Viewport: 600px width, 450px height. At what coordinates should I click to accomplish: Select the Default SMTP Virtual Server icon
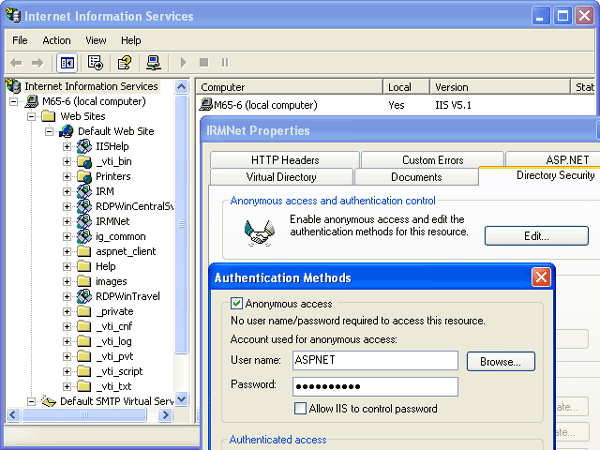[x=49, y=401]
